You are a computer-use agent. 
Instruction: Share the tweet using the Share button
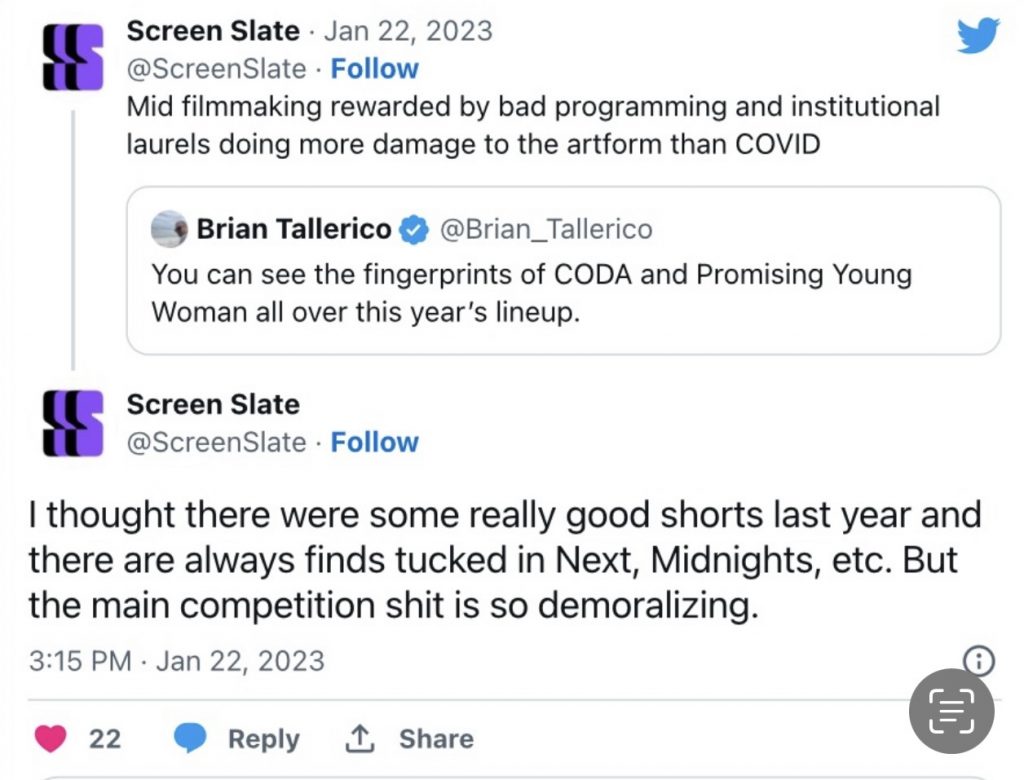[409, 739]
